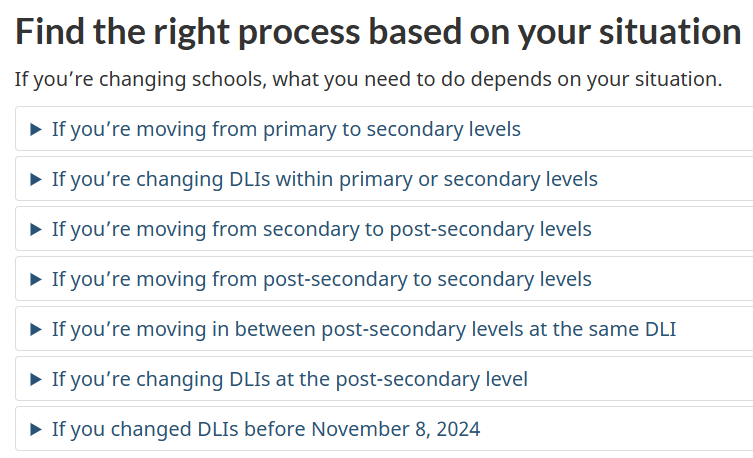Click triangle beside 'secondary to post-secondary levels'

click(37, 229)
